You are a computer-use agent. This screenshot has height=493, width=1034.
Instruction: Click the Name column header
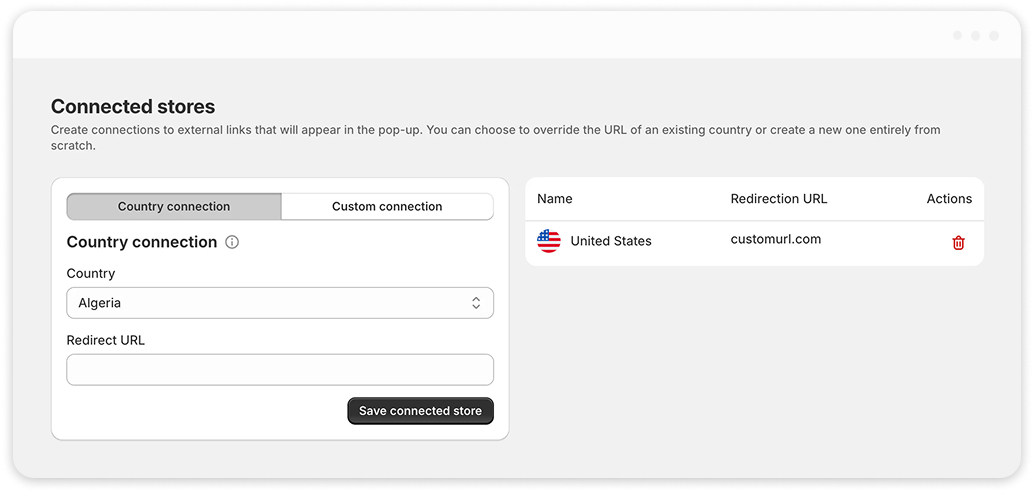click(555, 198)
